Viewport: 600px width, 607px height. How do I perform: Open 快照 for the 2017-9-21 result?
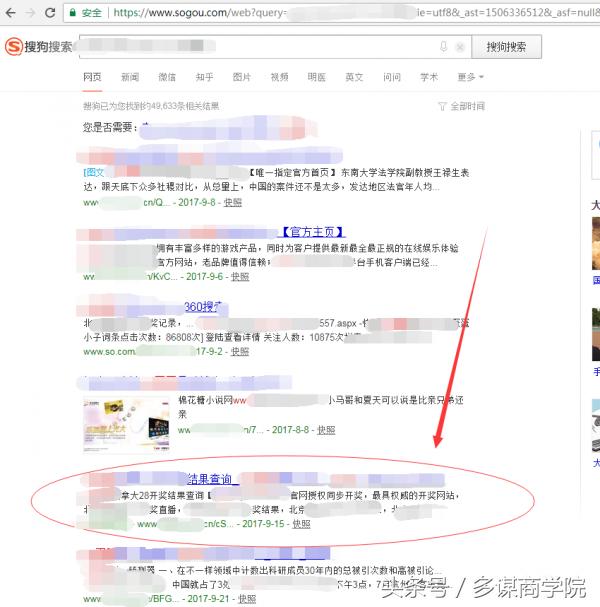click(x=247, y=599)
